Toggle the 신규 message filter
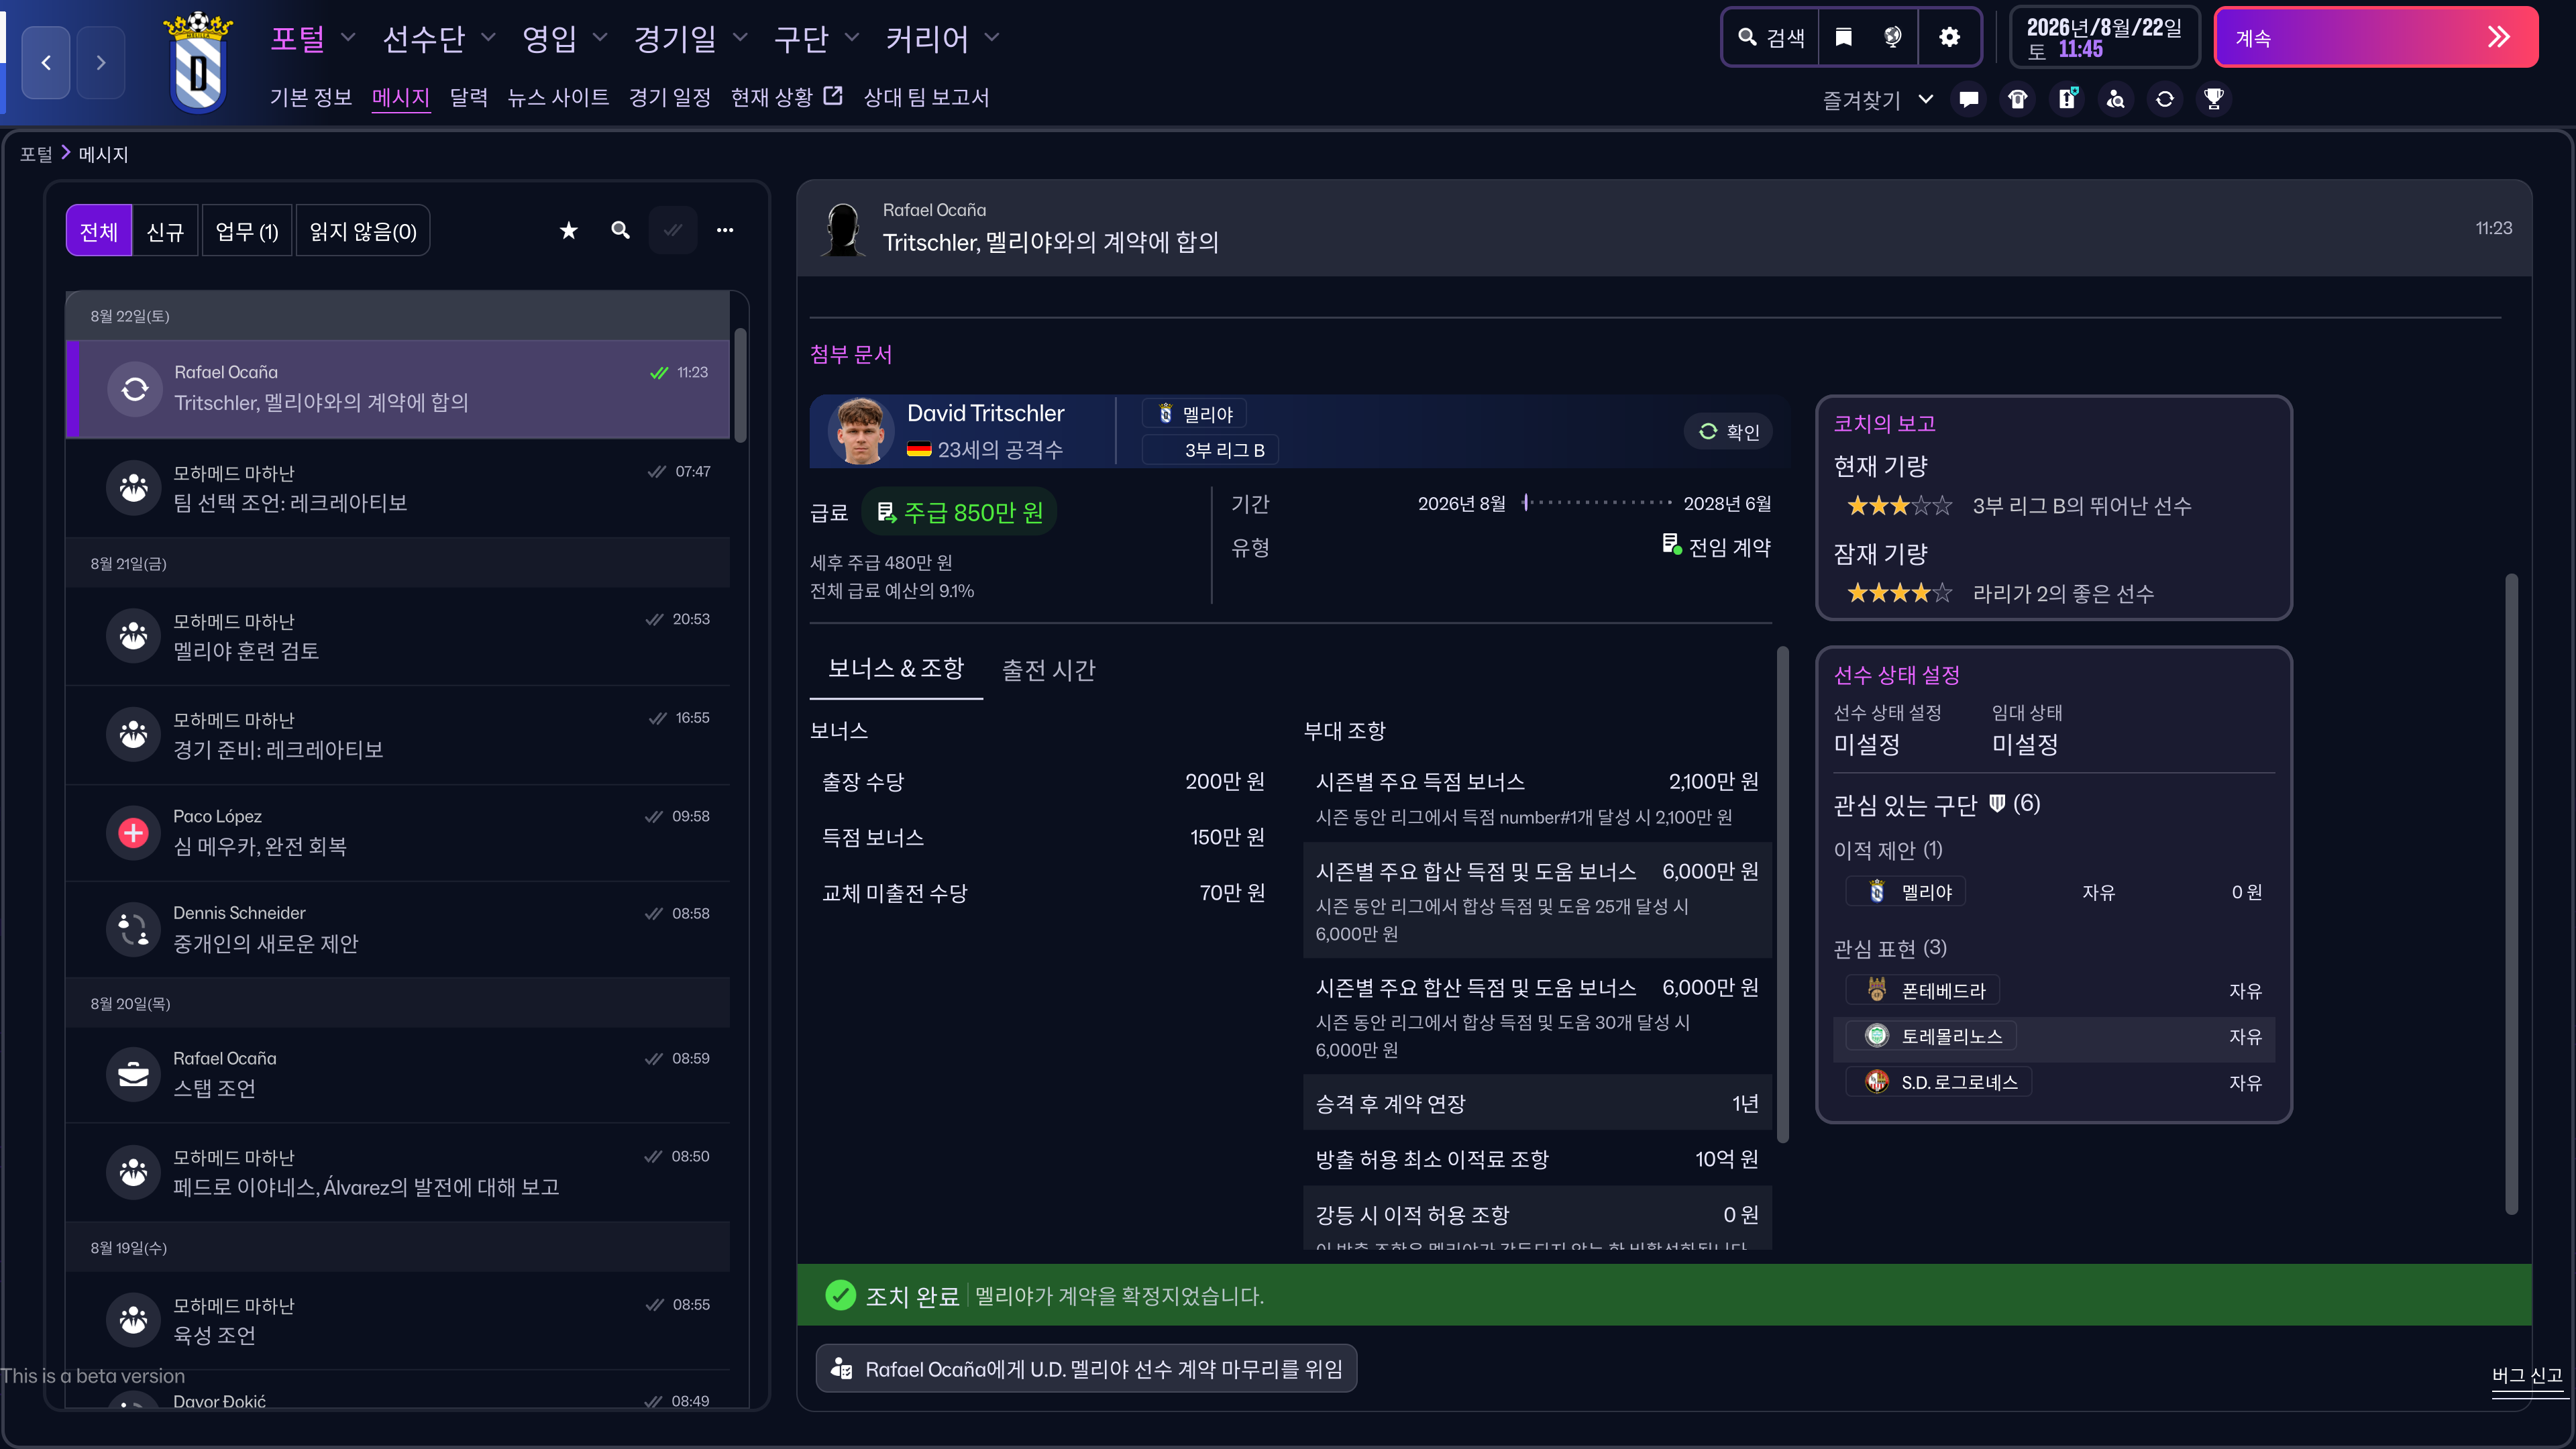The image size is (2576, 1449). 165,232
